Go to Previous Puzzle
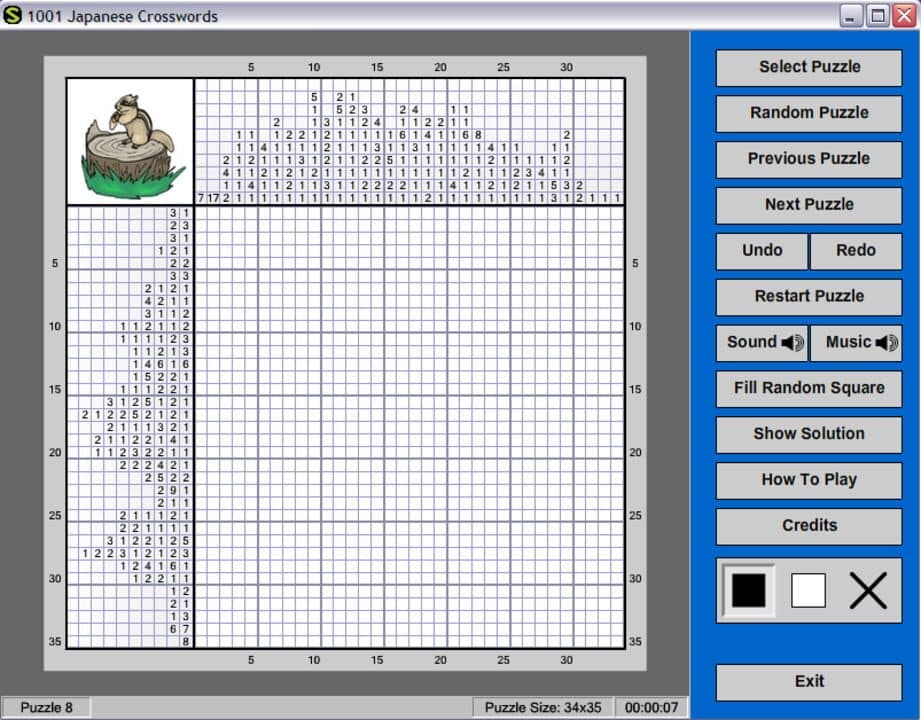Viewport: 921px width, 720px height. [809, 159]
